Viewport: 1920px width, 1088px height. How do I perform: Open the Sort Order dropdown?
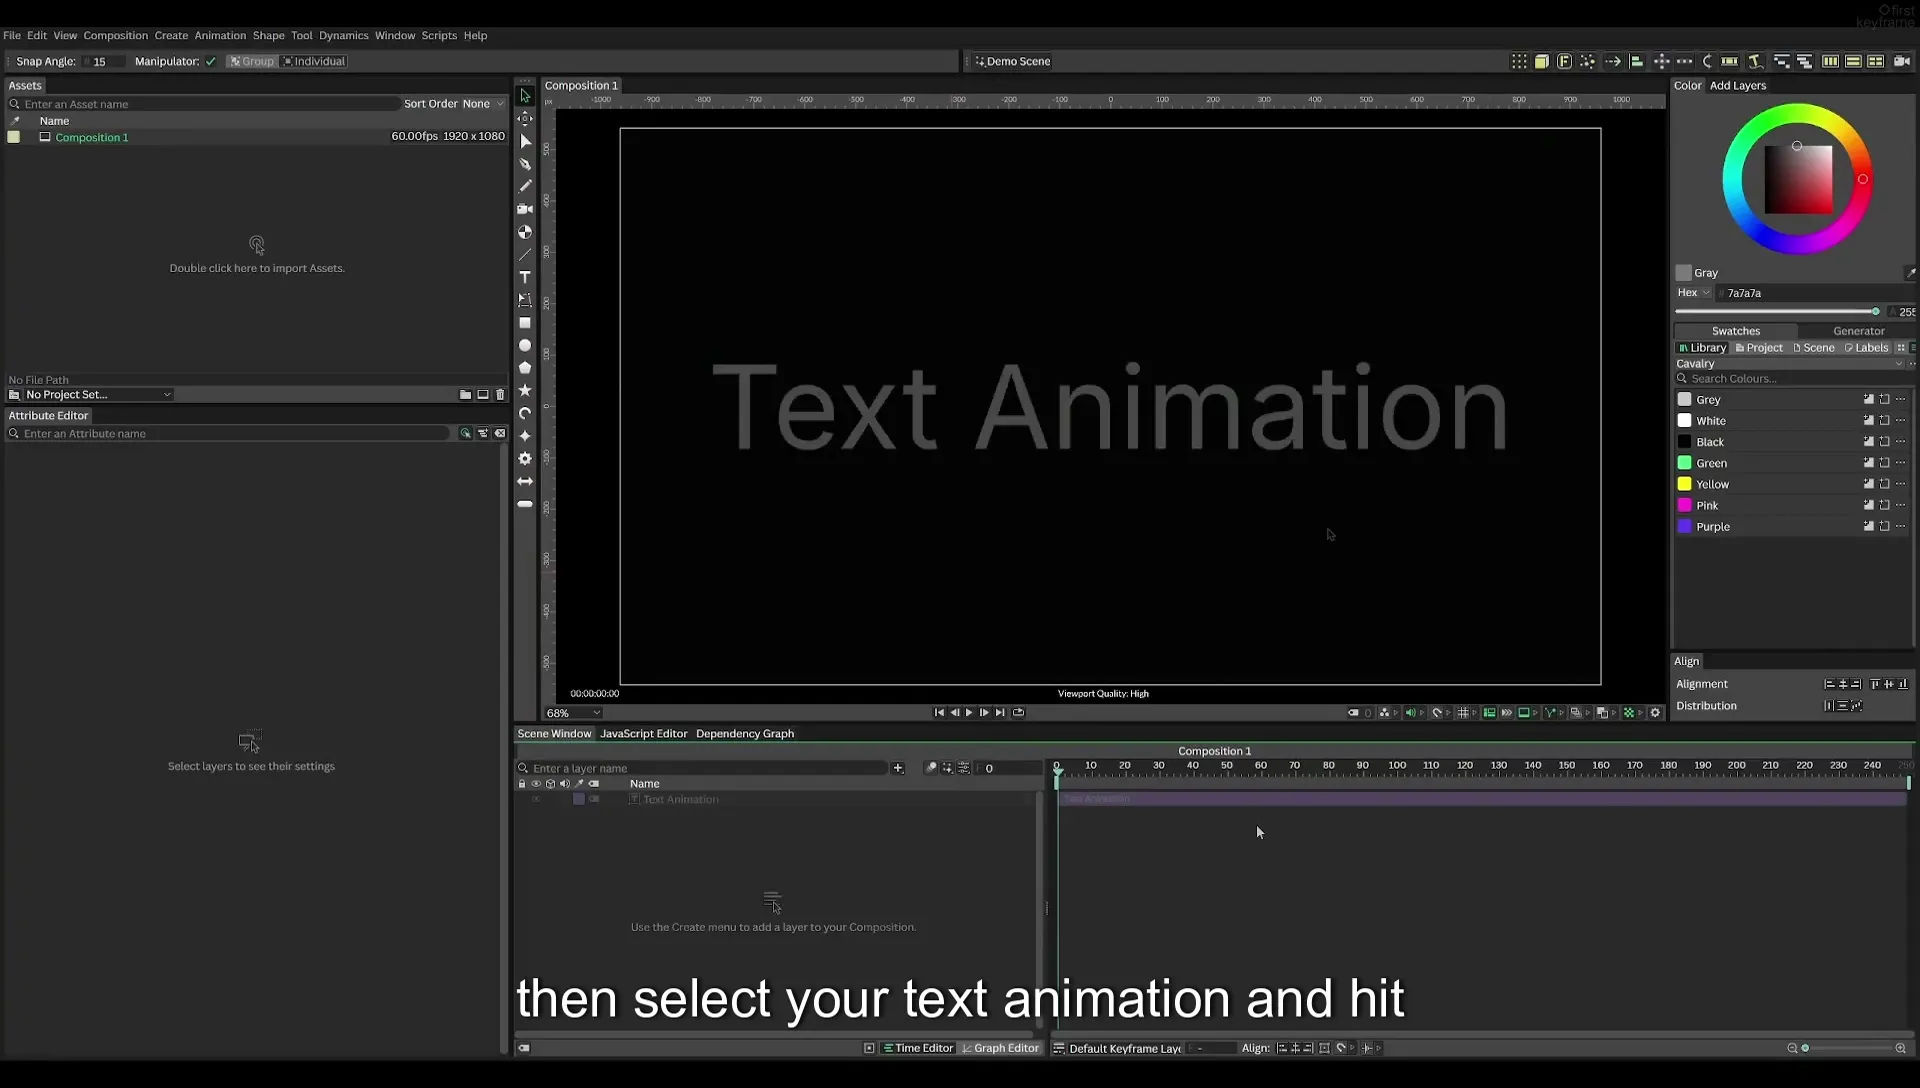[x=482, y=104]
